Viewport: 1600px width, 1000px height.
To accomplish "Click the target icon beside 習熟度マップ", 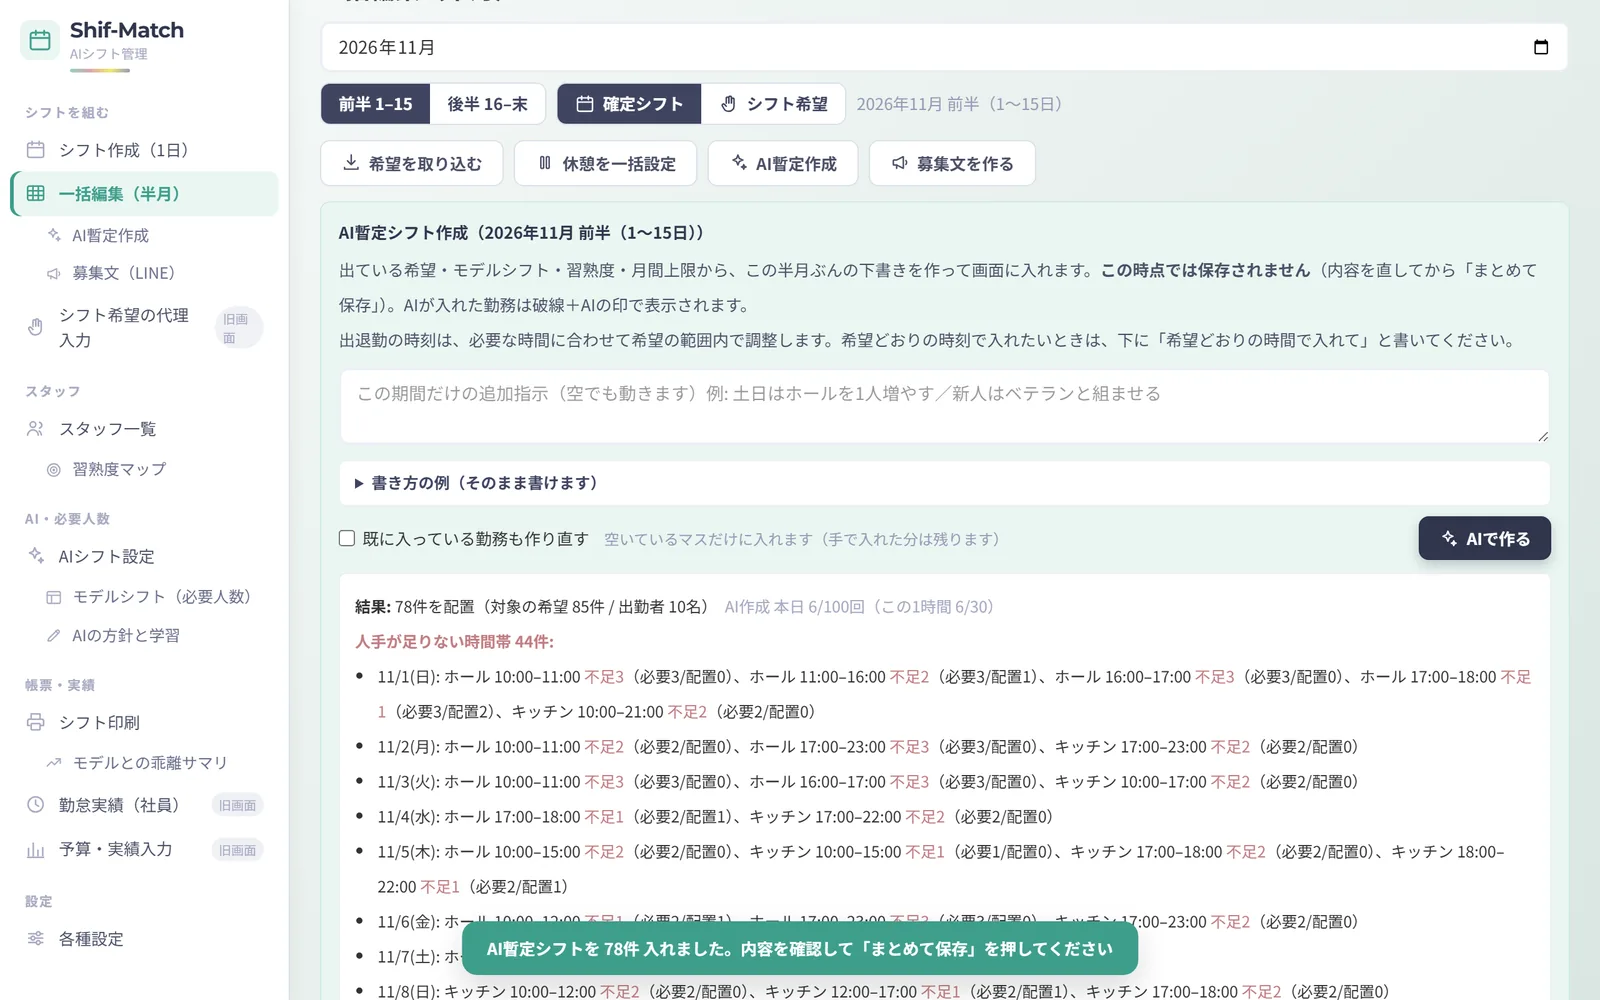I will tap(54, 470).
